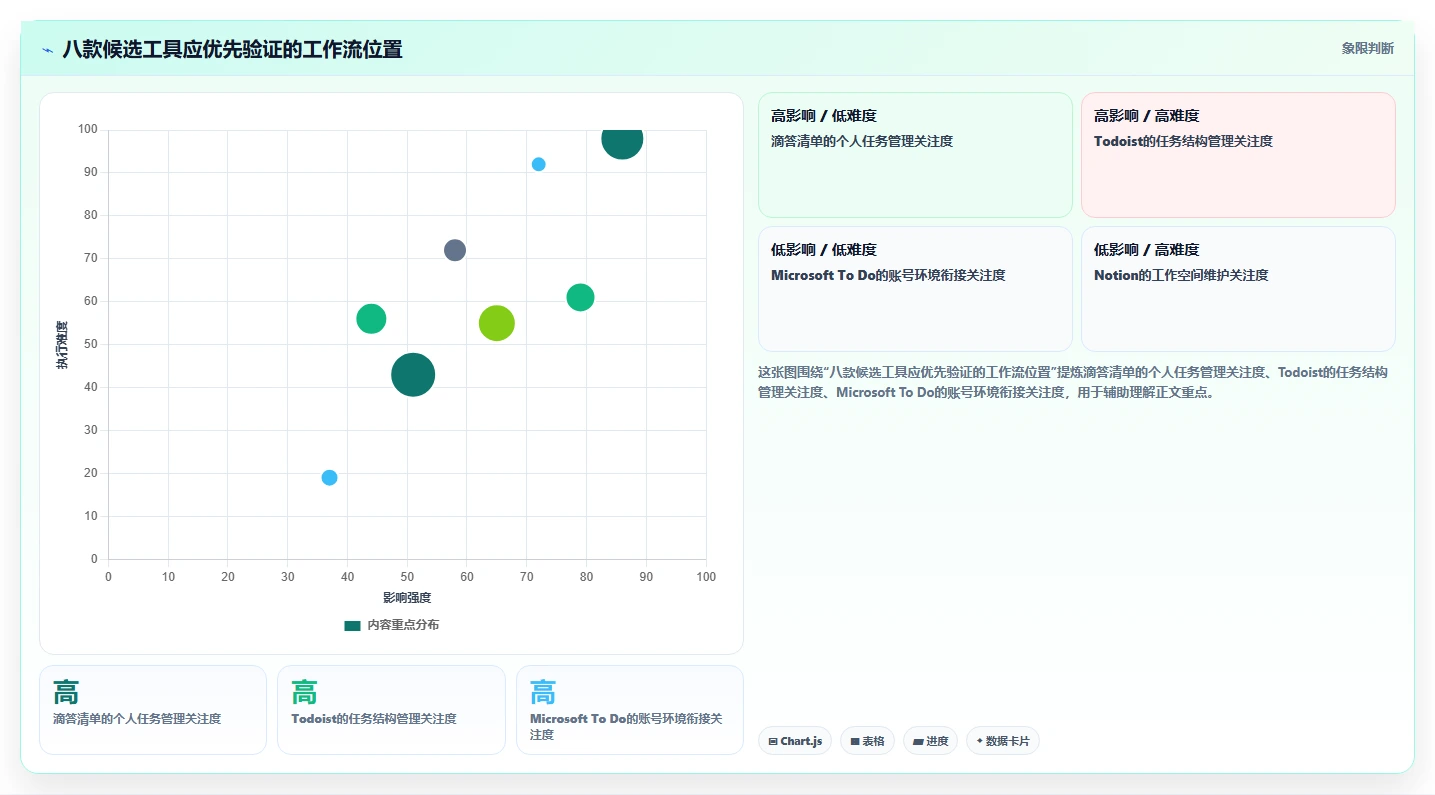Viewport: 1435px width, 795px height.
Task: Click the 内容重点分布 legend color box
Action: pyautogui.click(x=352, y=625)
